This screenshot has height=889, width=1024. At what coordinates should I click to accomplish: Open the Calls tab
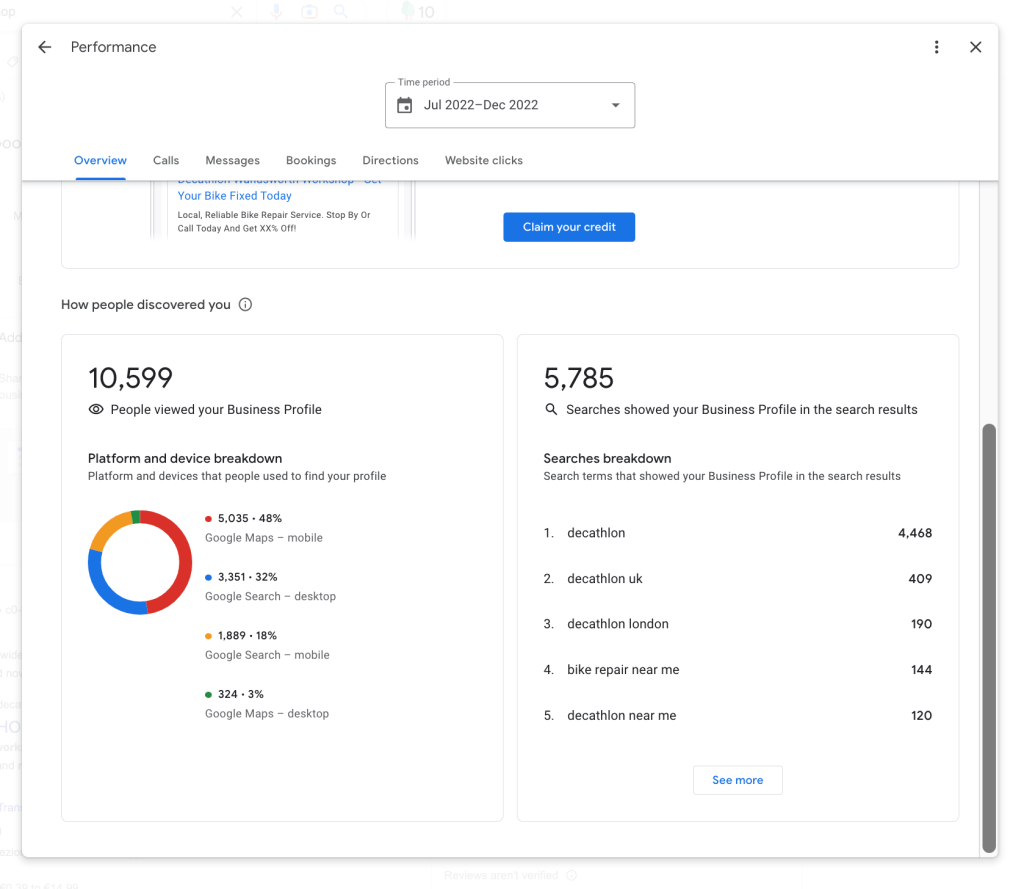(x=166, y=161)
